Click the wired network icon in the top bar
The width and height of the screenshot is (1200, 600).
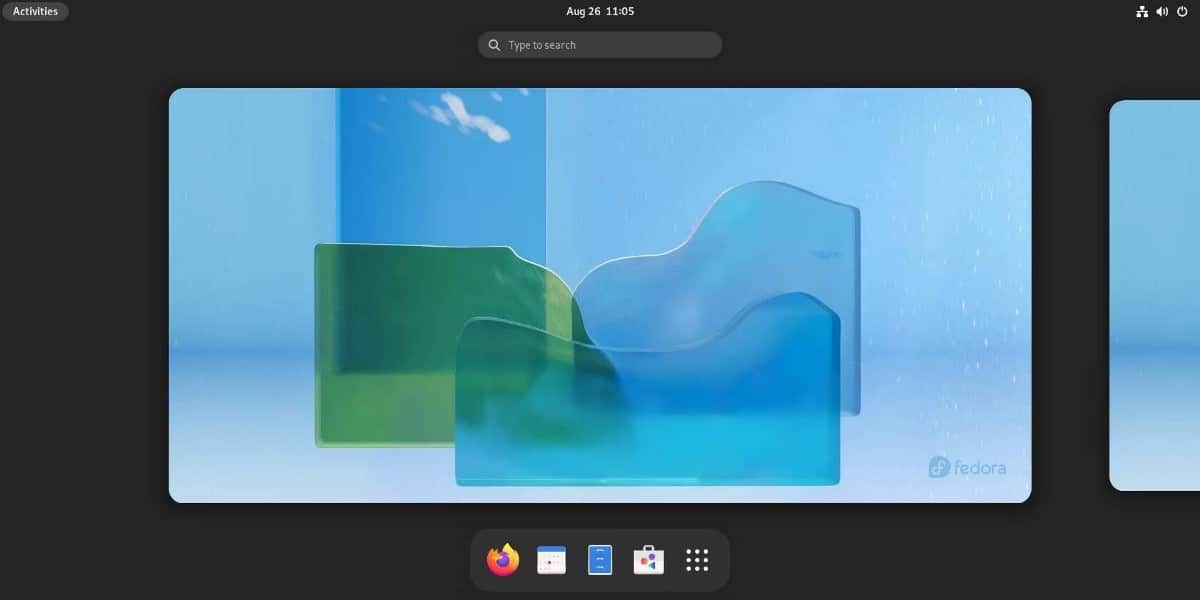coord(1143,11)
